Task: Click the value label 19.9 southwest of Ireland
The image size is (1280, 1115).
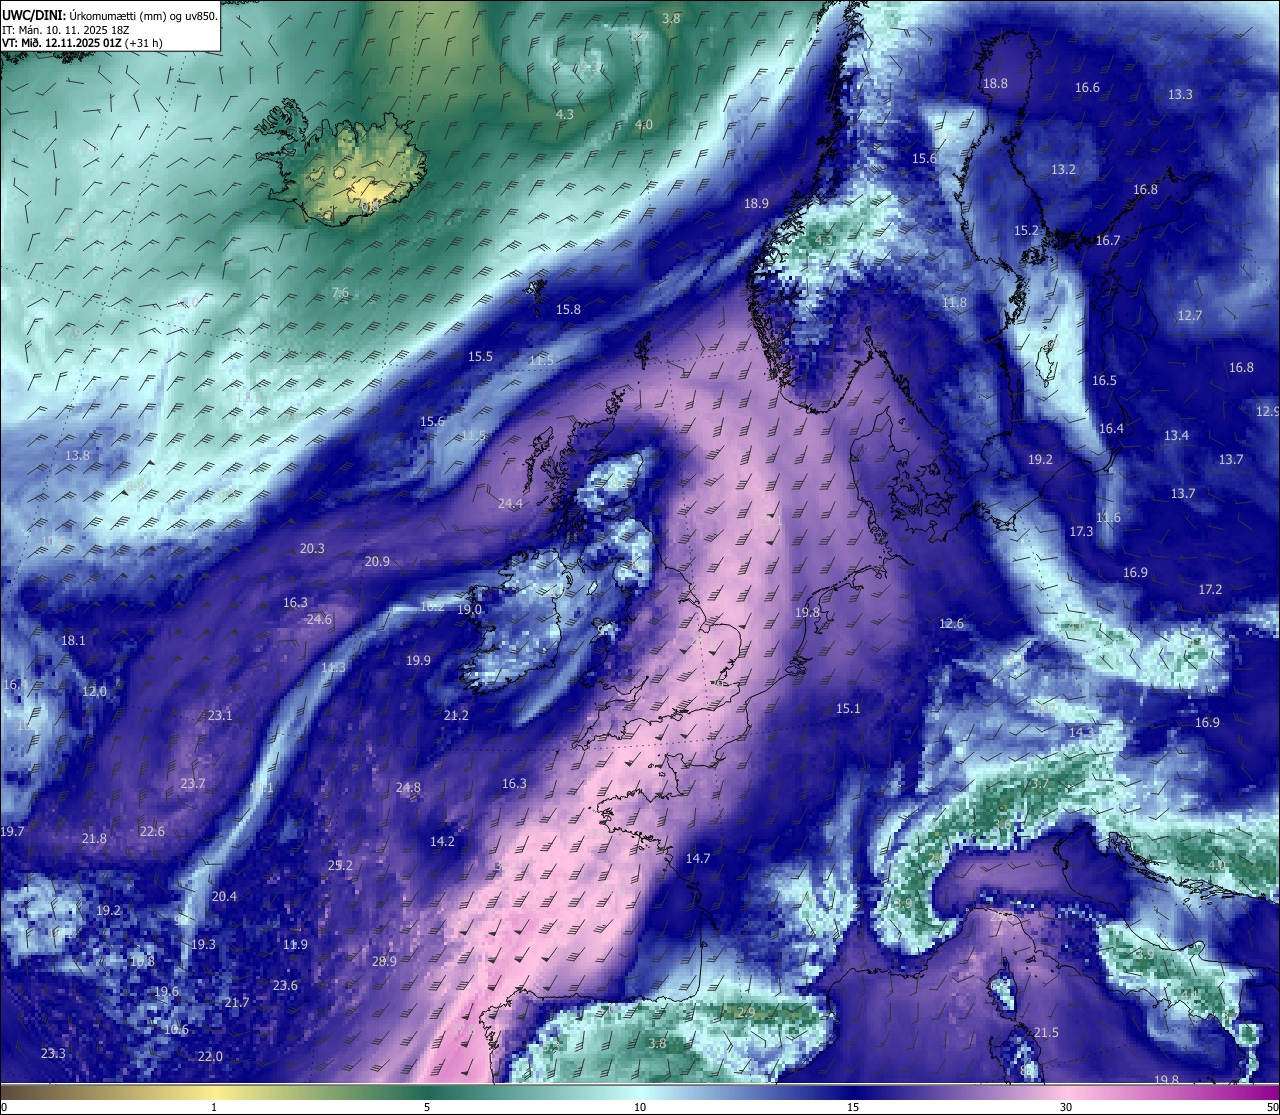Action: 418,661
